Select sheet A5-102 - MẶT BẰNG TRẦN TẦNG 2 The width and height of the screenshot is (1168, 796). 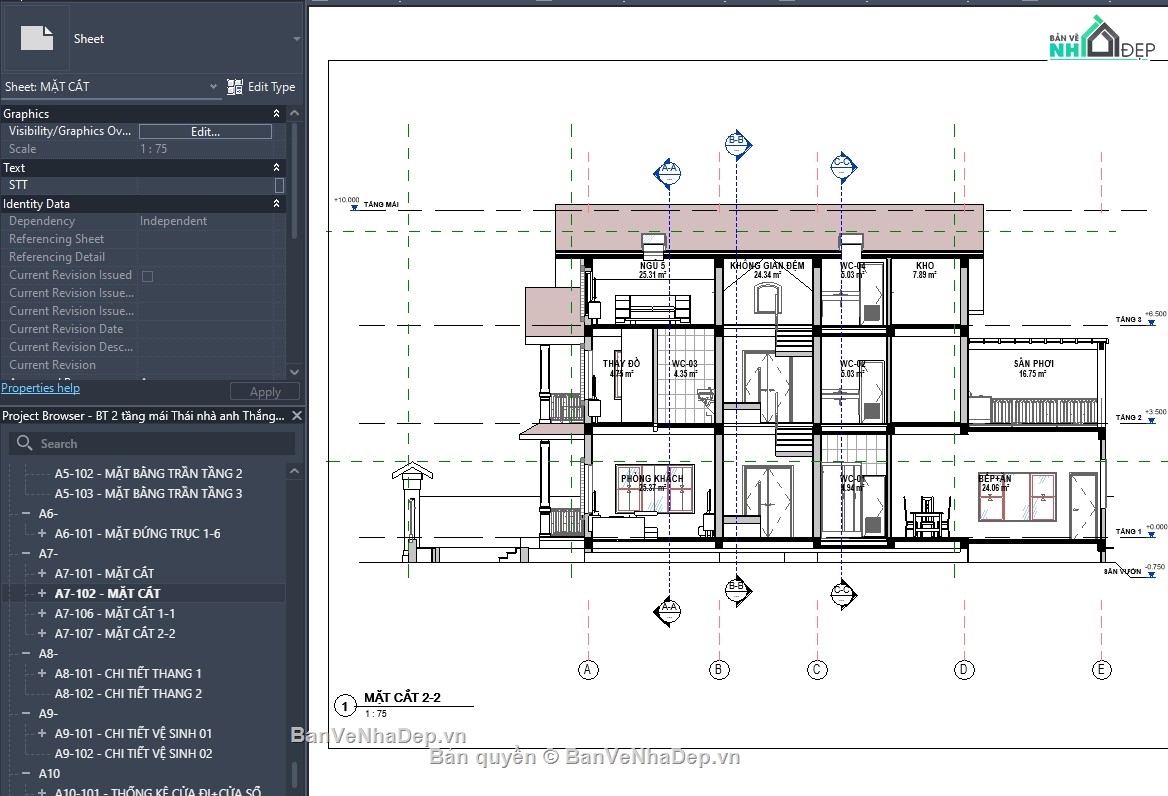click(x=148, y=473)
